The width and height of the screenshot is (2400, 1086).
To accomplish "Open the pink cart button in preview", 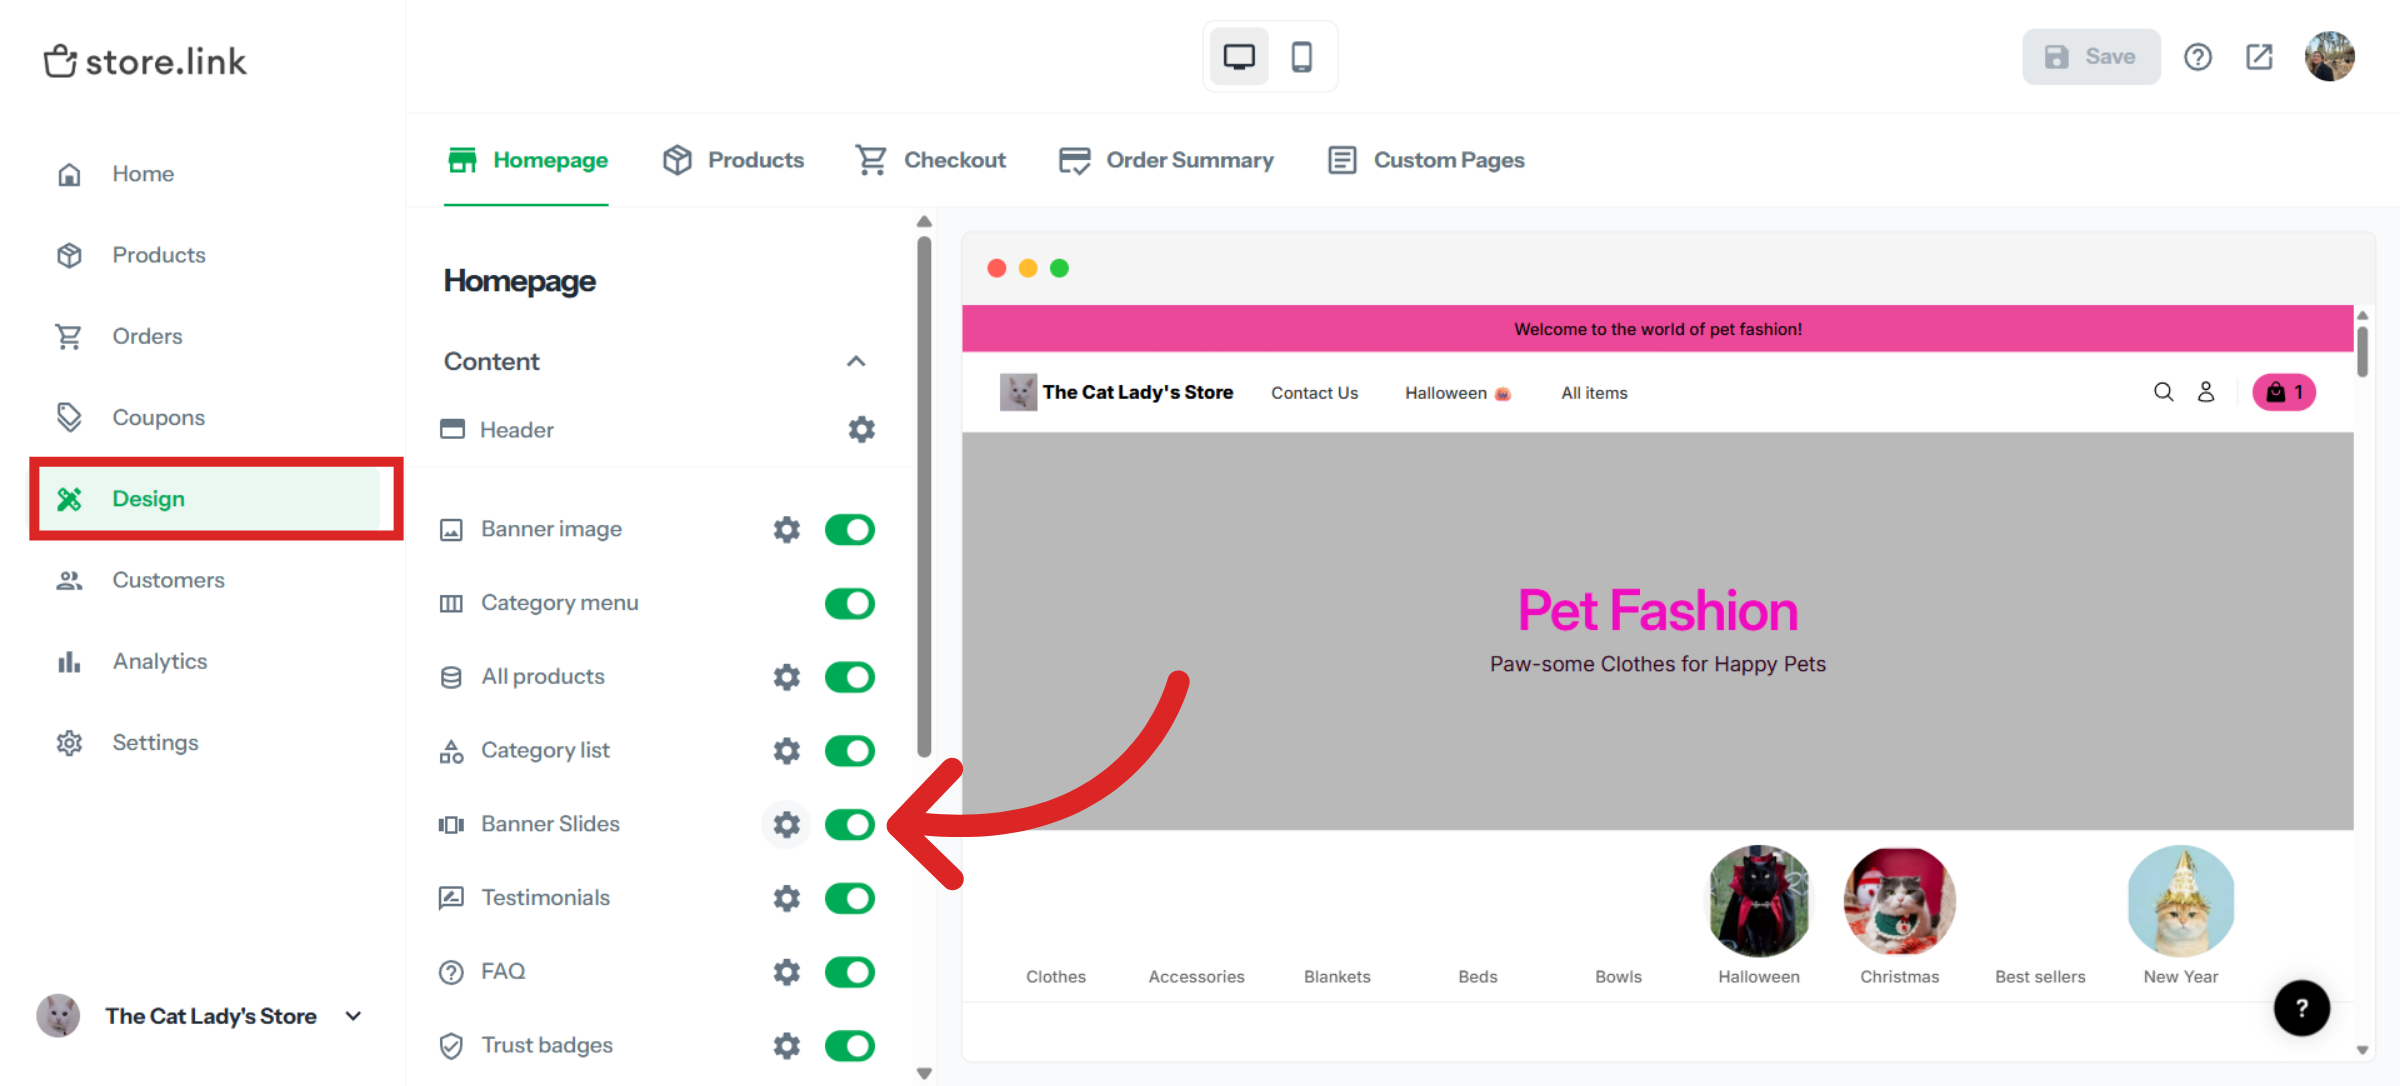I will (2284, 392).
